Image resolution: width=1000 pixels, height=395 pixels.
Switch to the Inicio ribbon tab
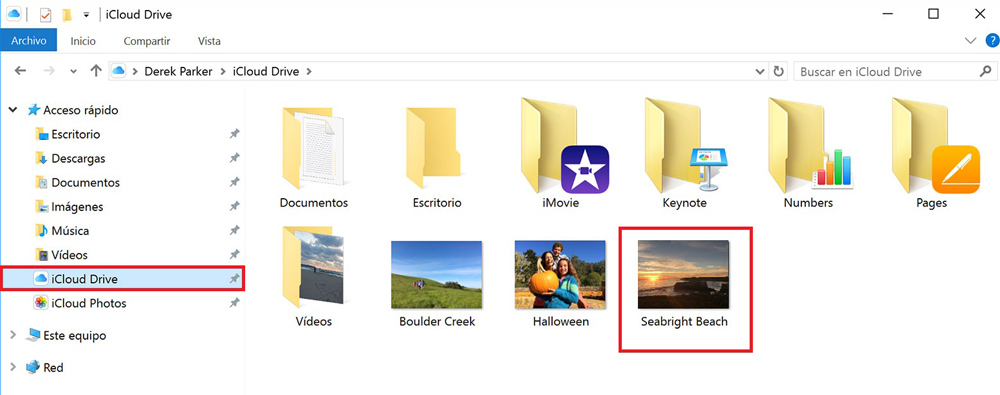tap(83, 41)
